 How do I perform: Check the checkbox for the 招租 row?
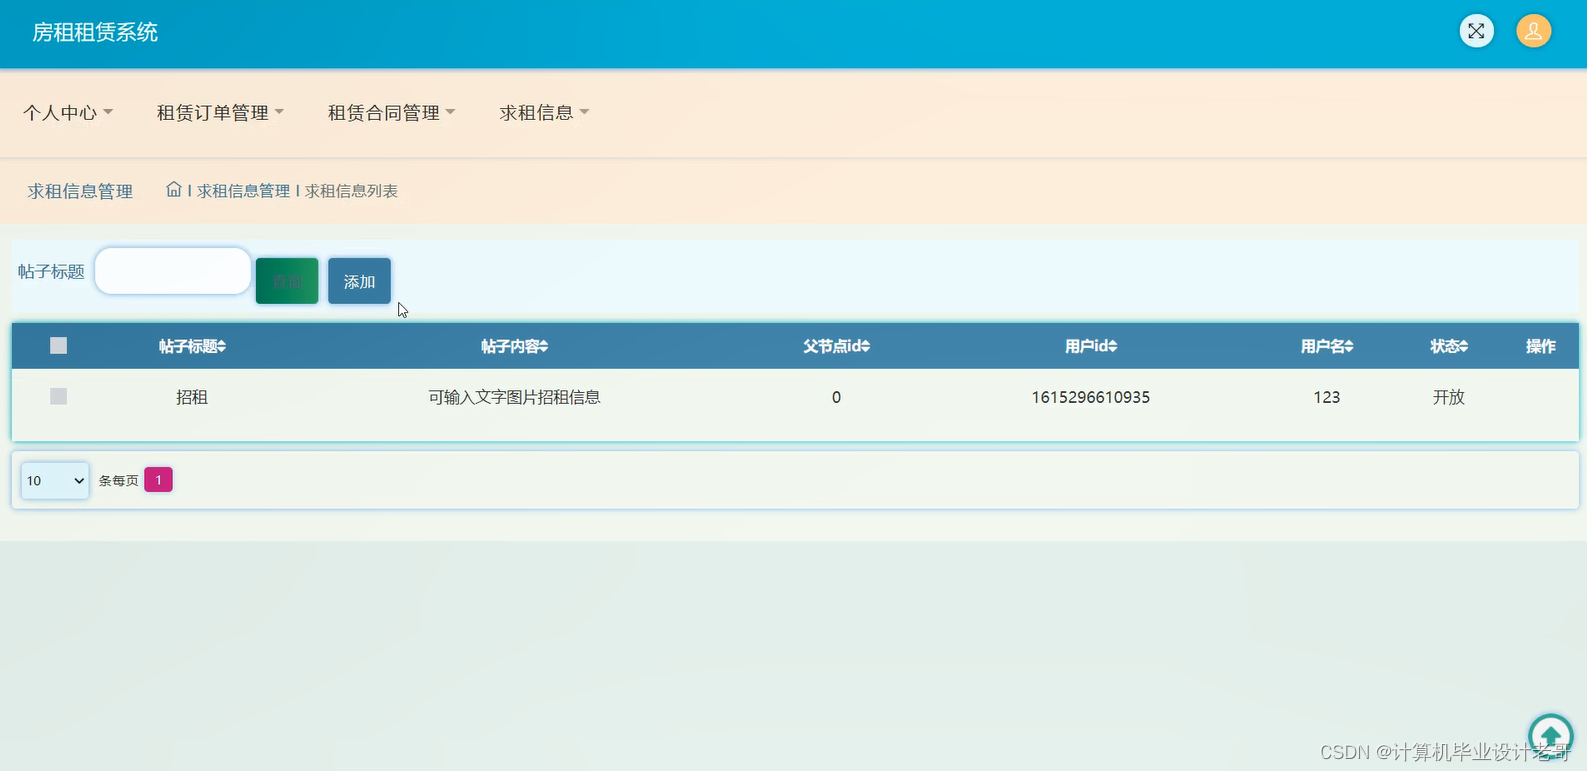(58, 396)
